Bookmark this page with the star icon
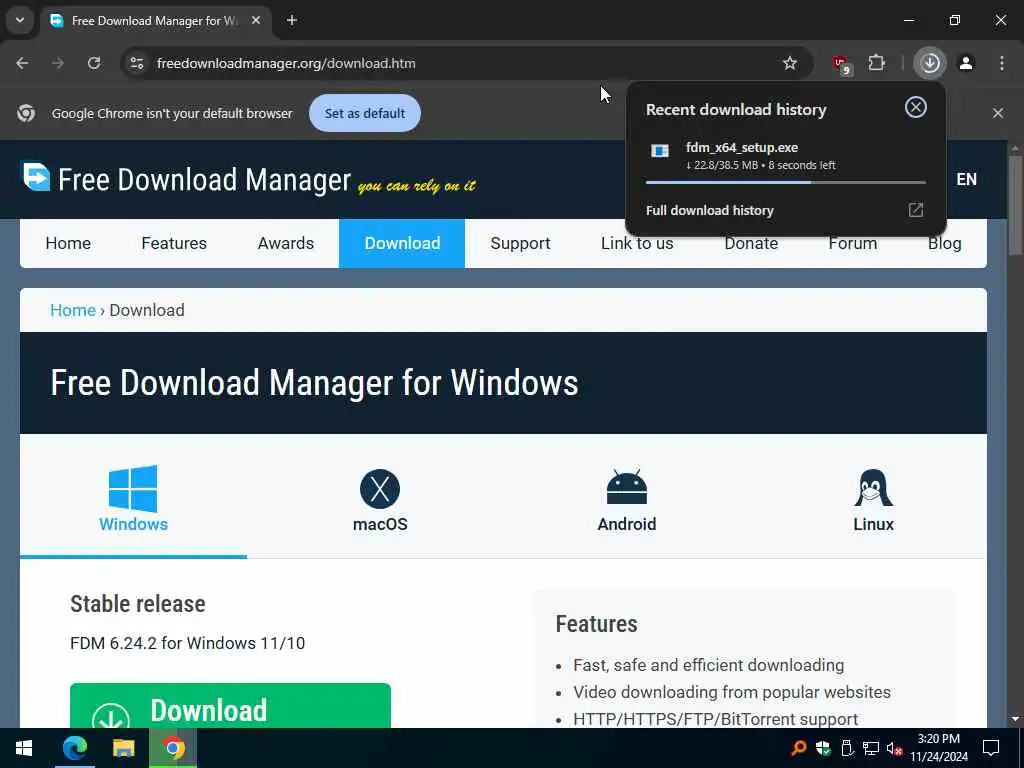 790,63
